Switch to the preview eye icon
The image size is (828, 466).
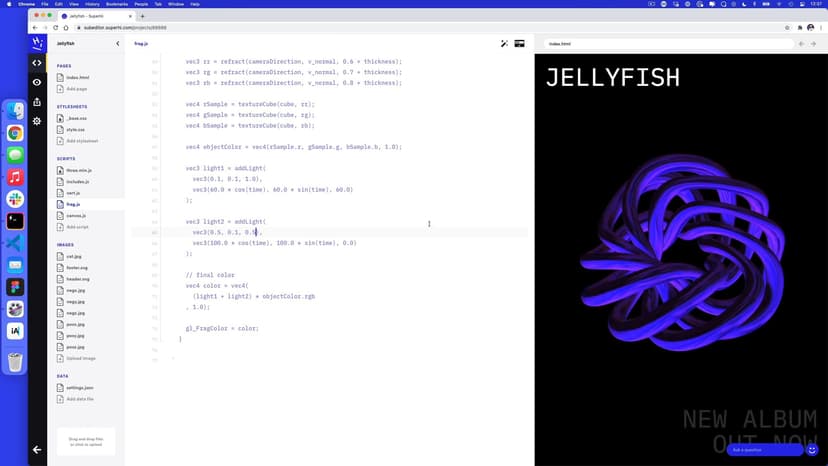[37, 82]
